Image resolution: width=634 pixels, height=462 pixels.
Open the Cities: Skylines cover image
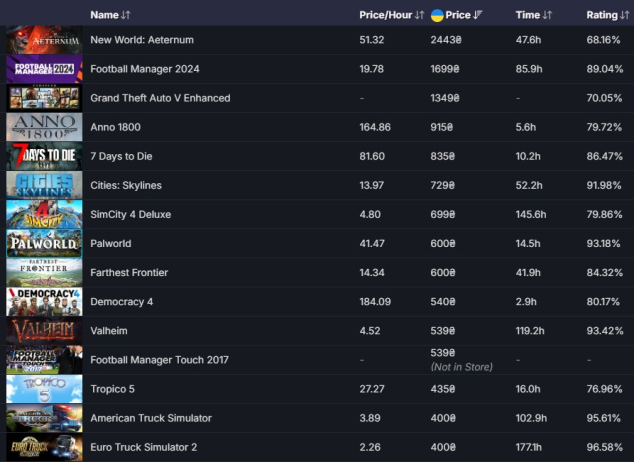[x=44, y=185]
